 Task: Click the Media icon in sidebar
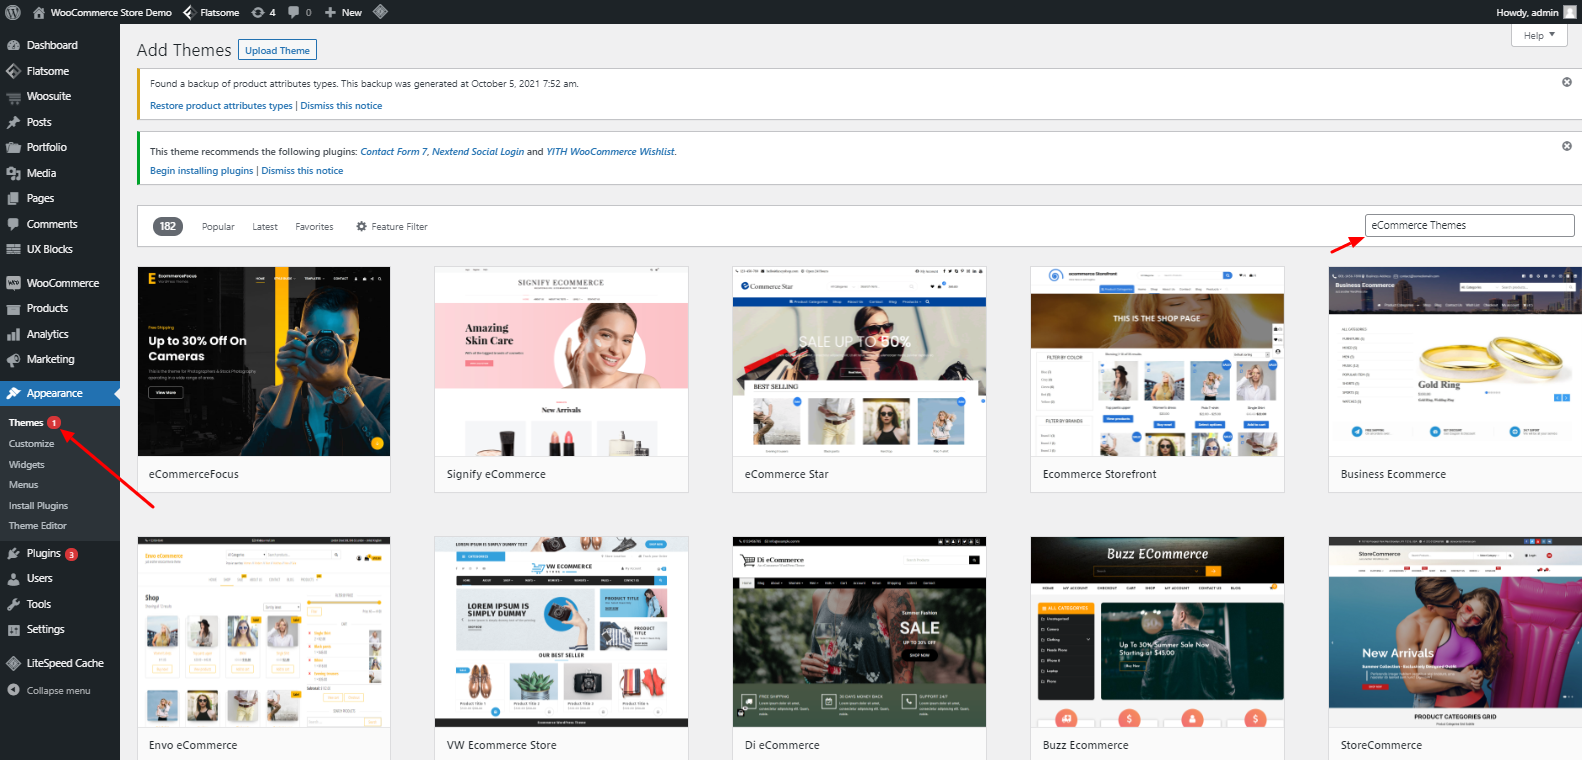[13, 173]
